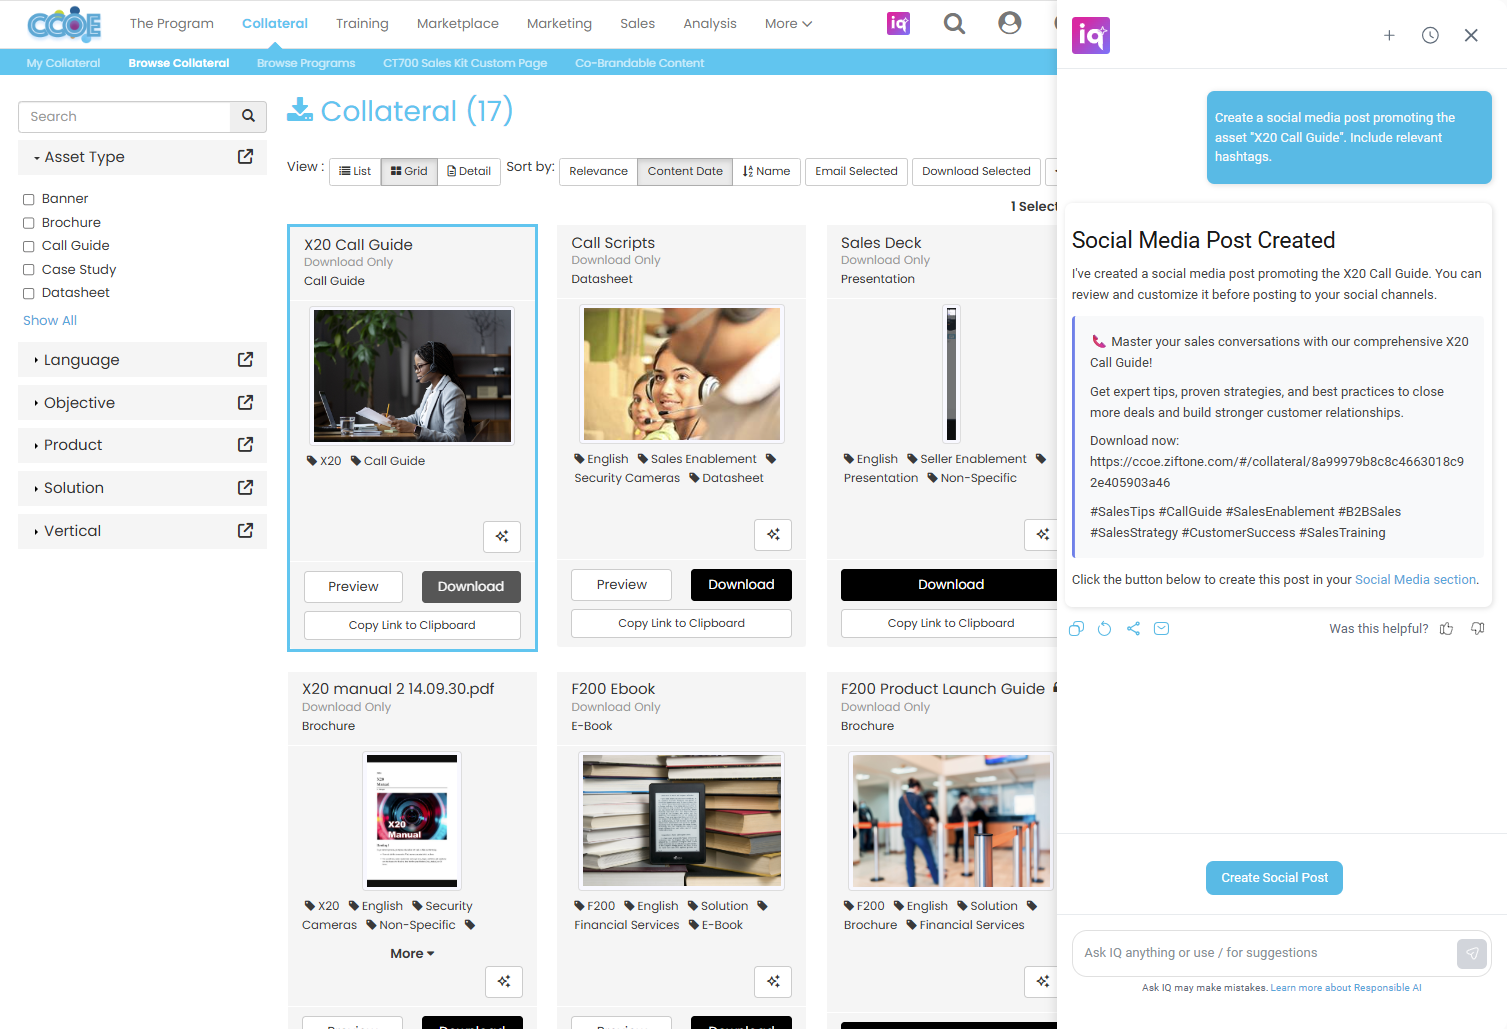Go to the Training menu
This screenshot has height=1029, width=1507.
click(362, 24)
